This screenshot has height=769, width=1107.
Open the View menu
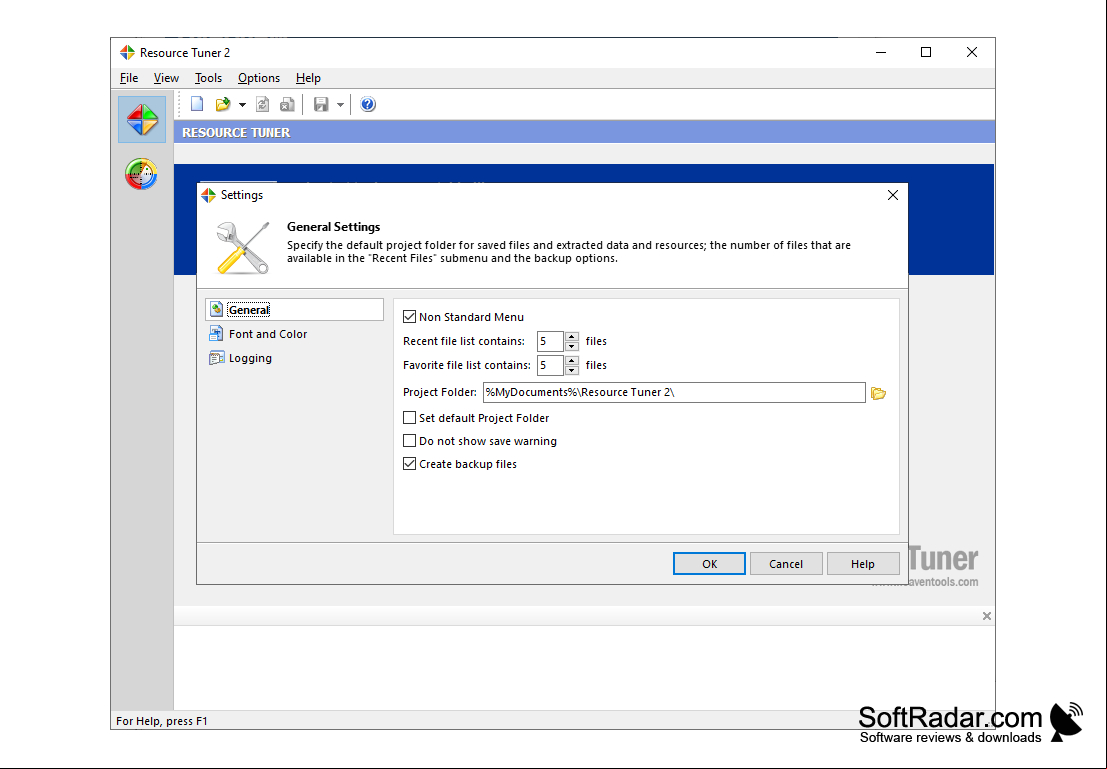166,78
